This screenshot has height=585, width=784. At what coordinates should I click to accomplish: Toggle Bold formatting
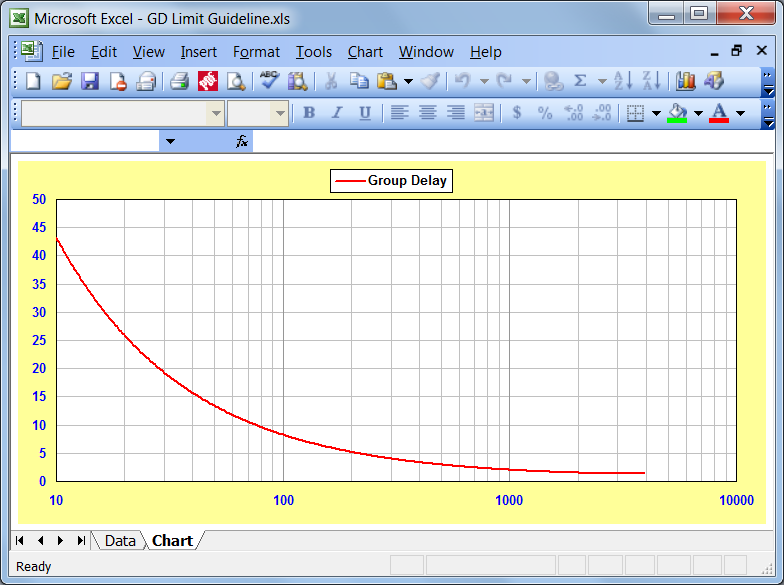309,113
